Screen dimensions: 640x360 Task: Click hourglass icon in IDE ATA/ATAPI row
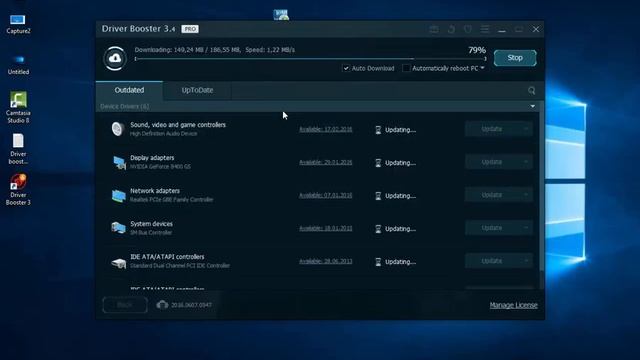coord(378,262)
